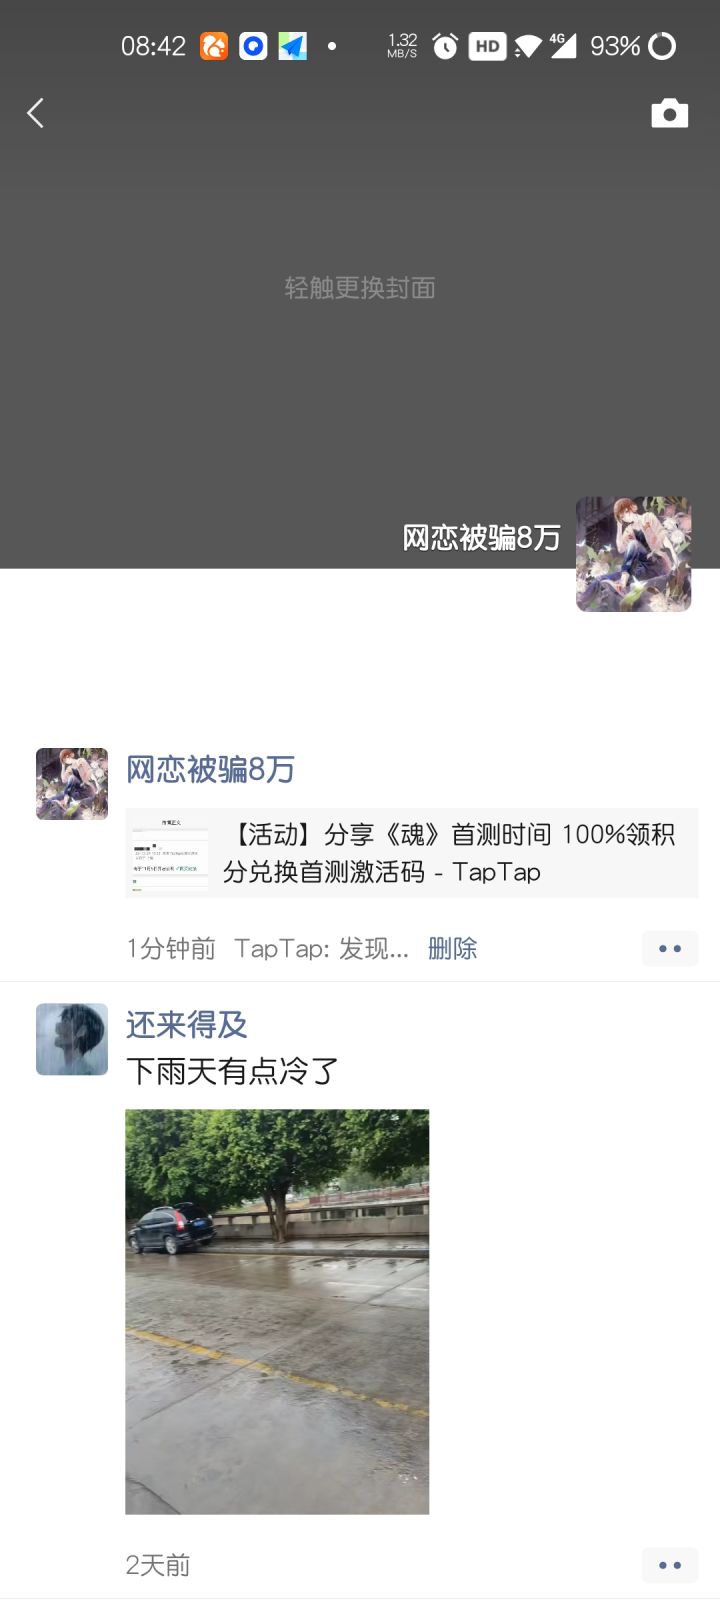This screenshot has width=720, height=1600.
Task: Open the 网恋被骗8万 post author name
Action: click(x=210, y=769)
